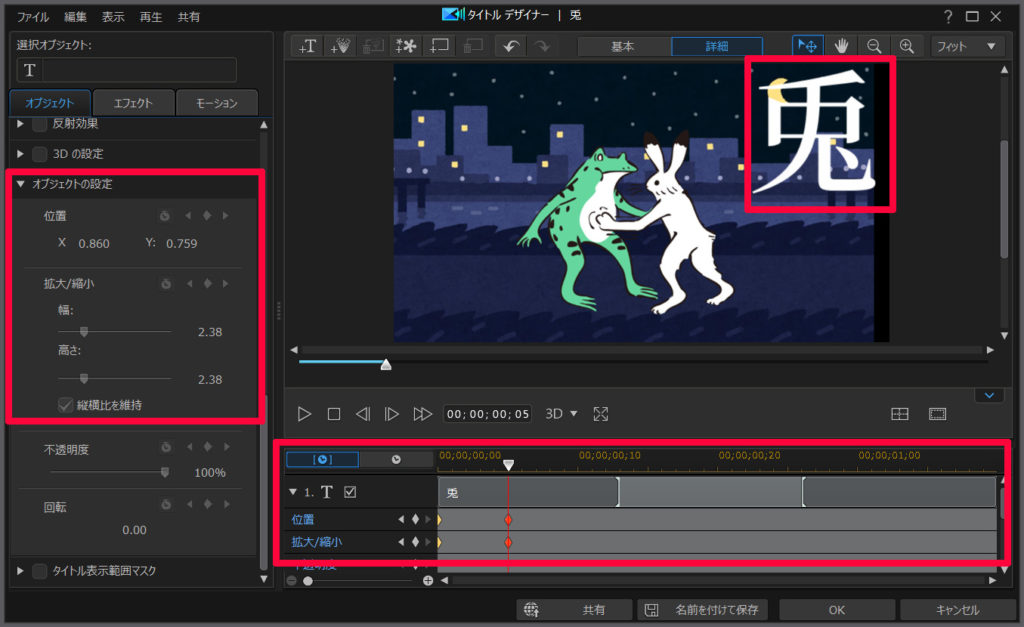Open the フィット zoom dropdown
The height and width of the screenshot is (627, 1024).
pos(966,46)
